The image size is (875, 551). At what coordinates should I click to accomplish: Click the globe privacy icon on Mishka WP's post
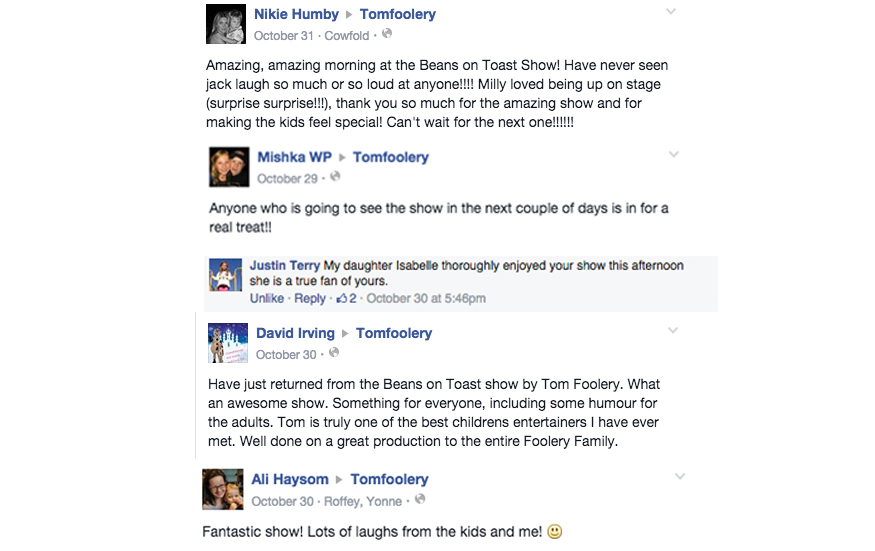(335, 177)
